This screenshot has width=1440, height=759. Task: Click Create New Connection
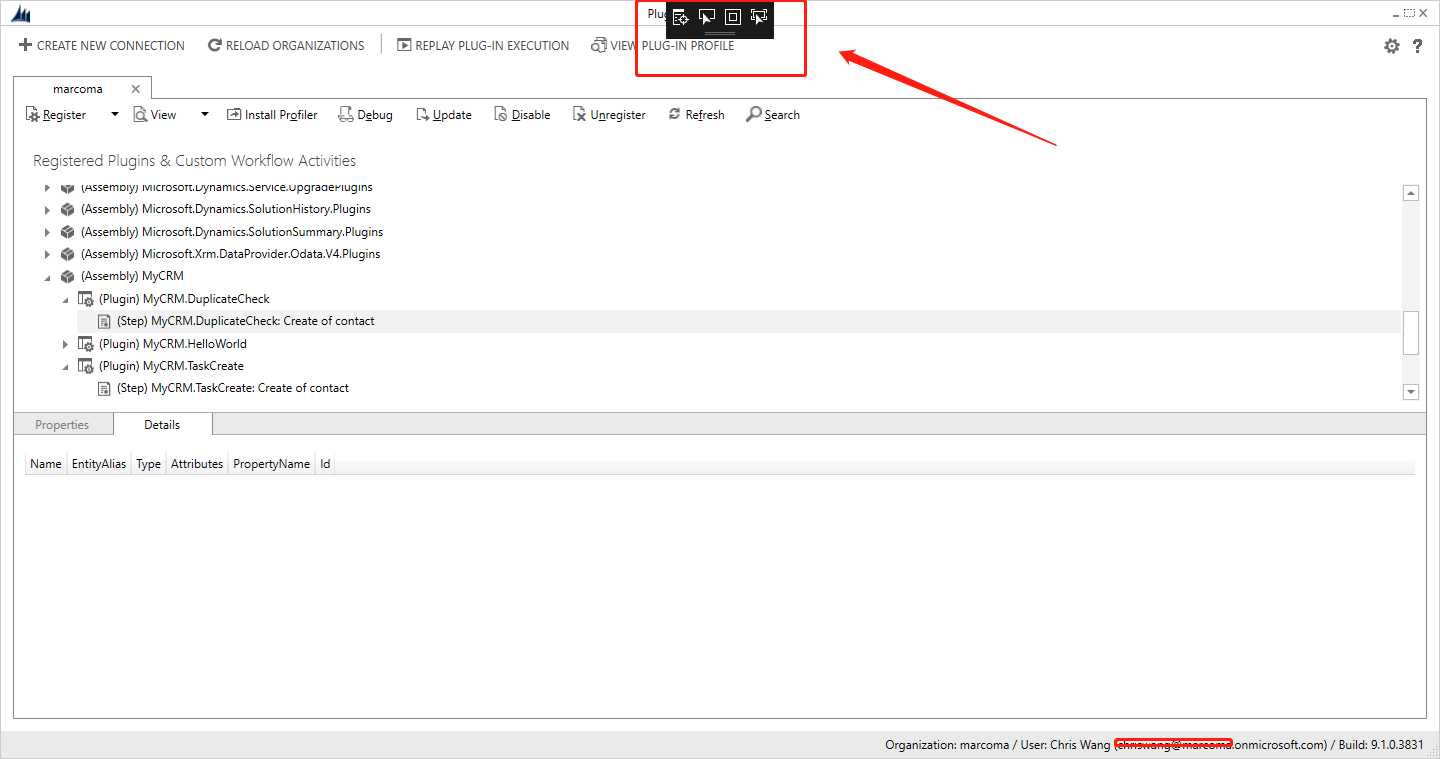click(x=102, y=45)
